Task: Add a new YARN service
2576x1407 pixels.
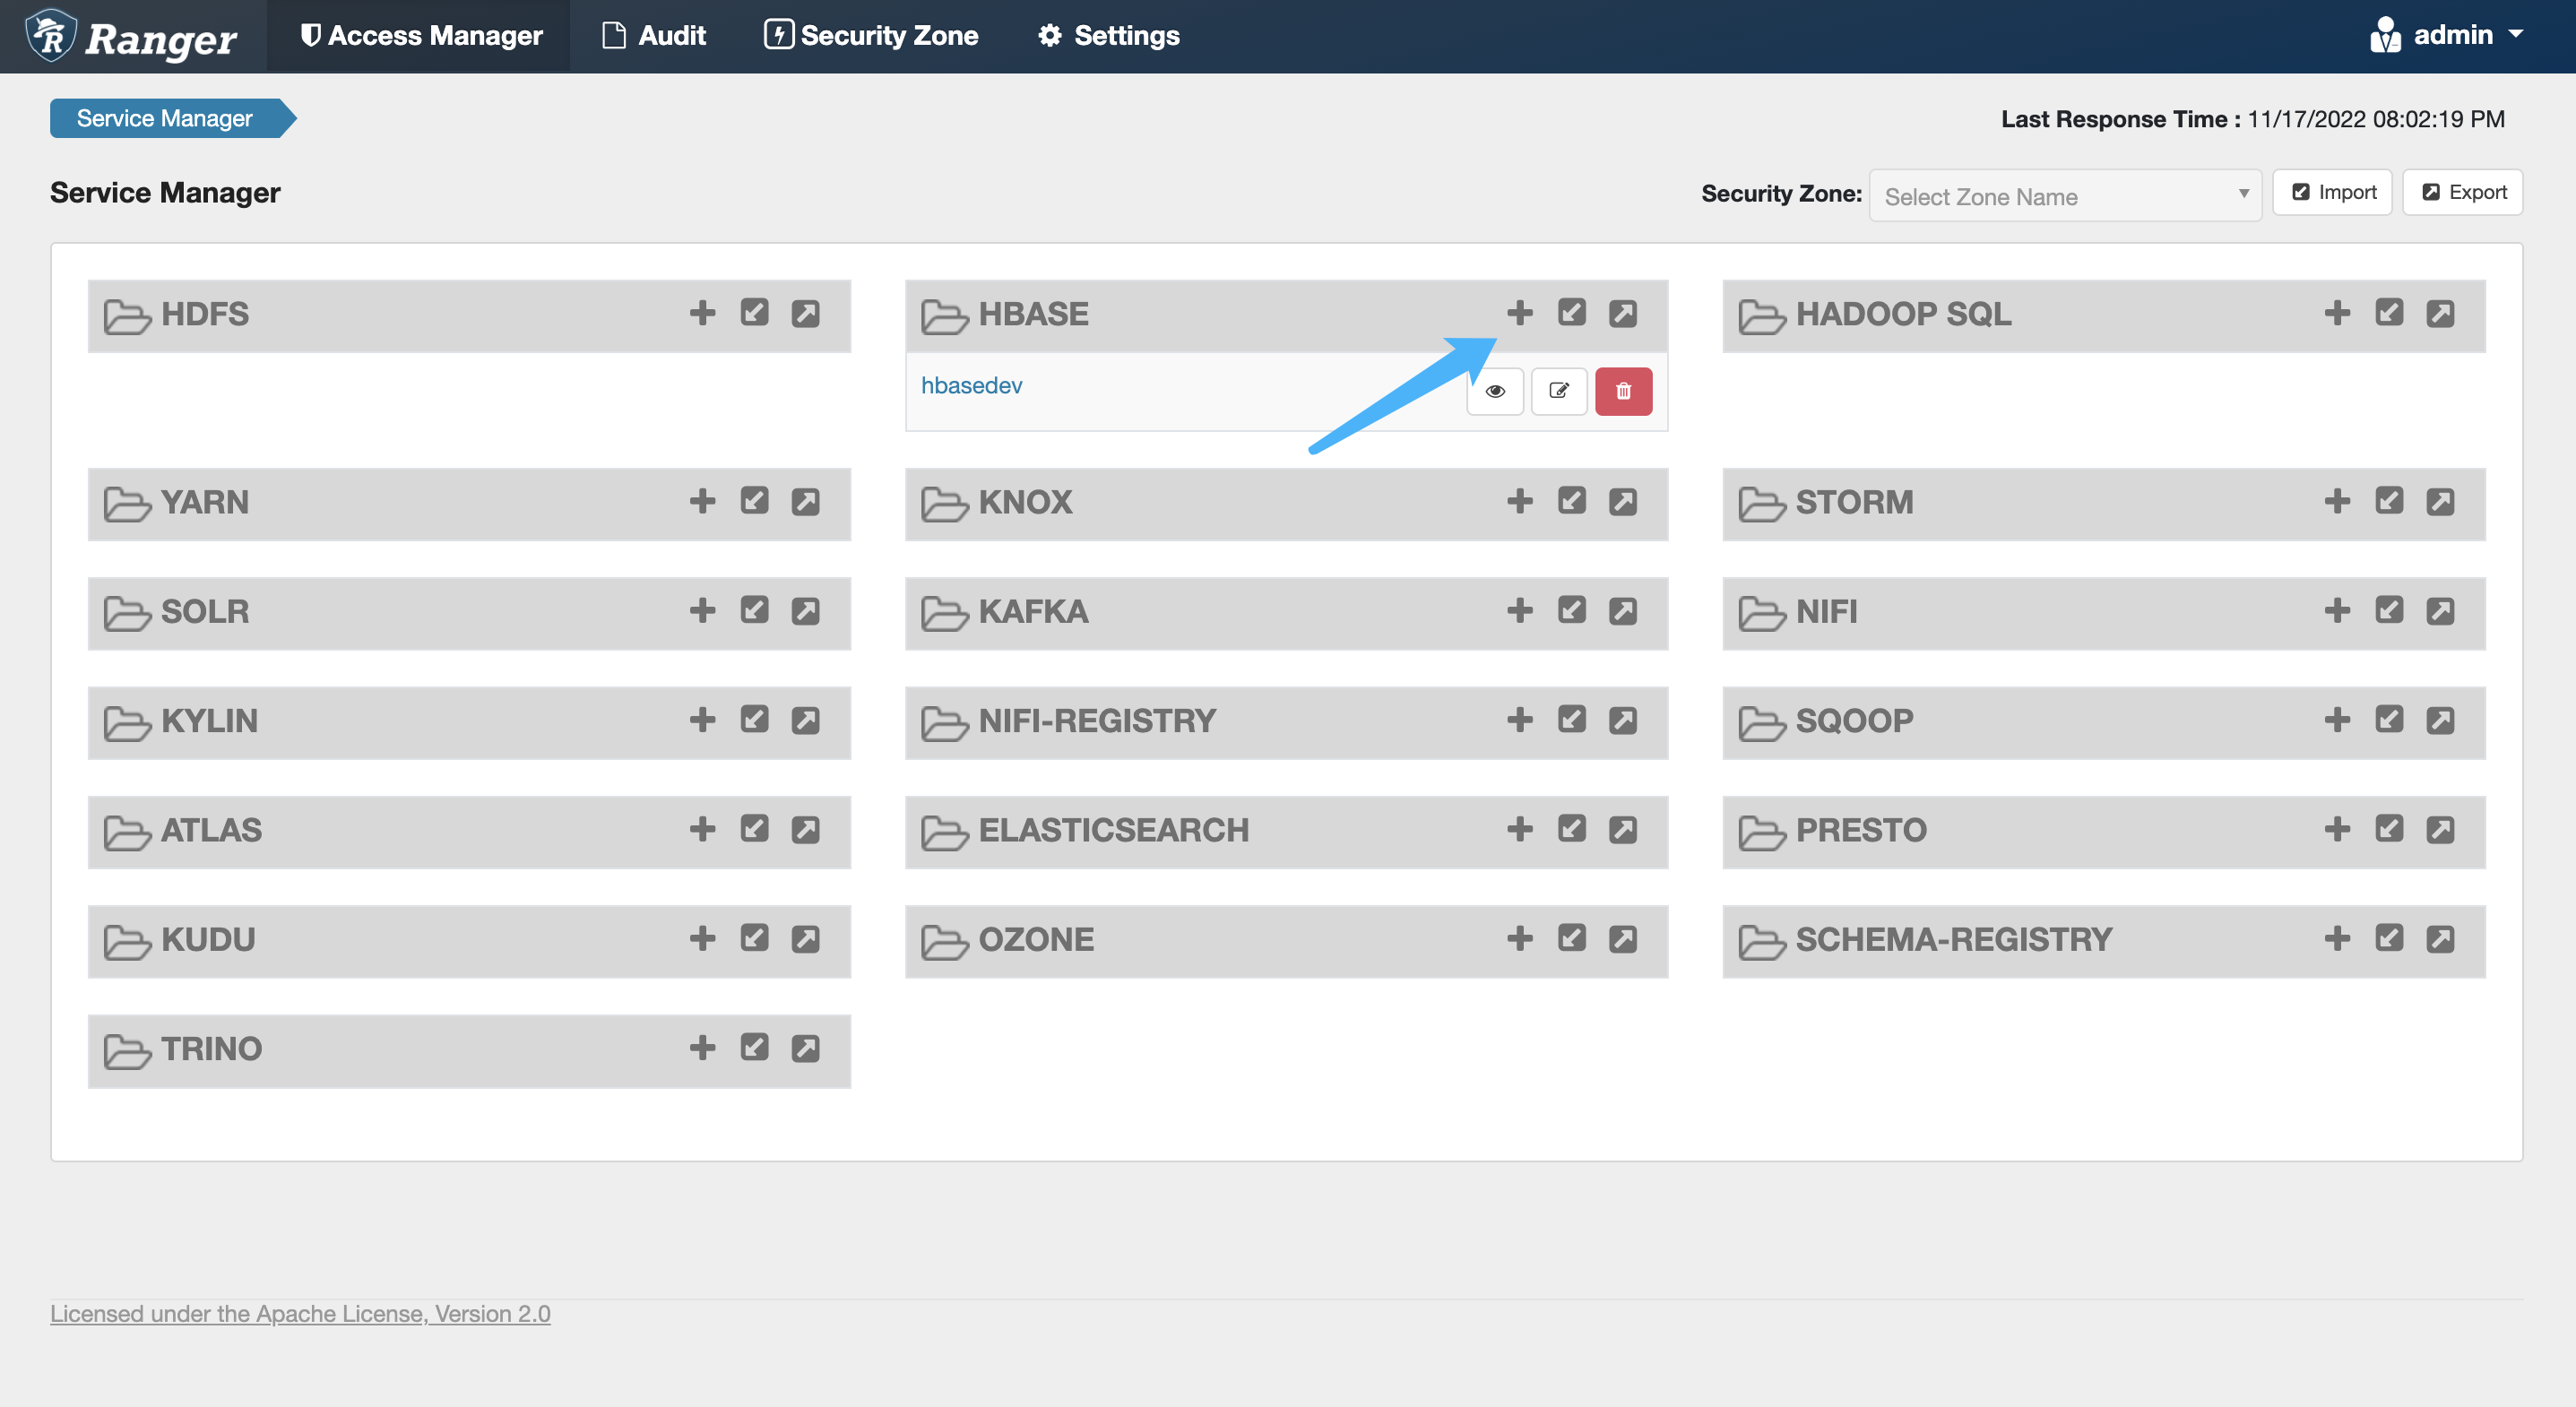Action: 702,501
